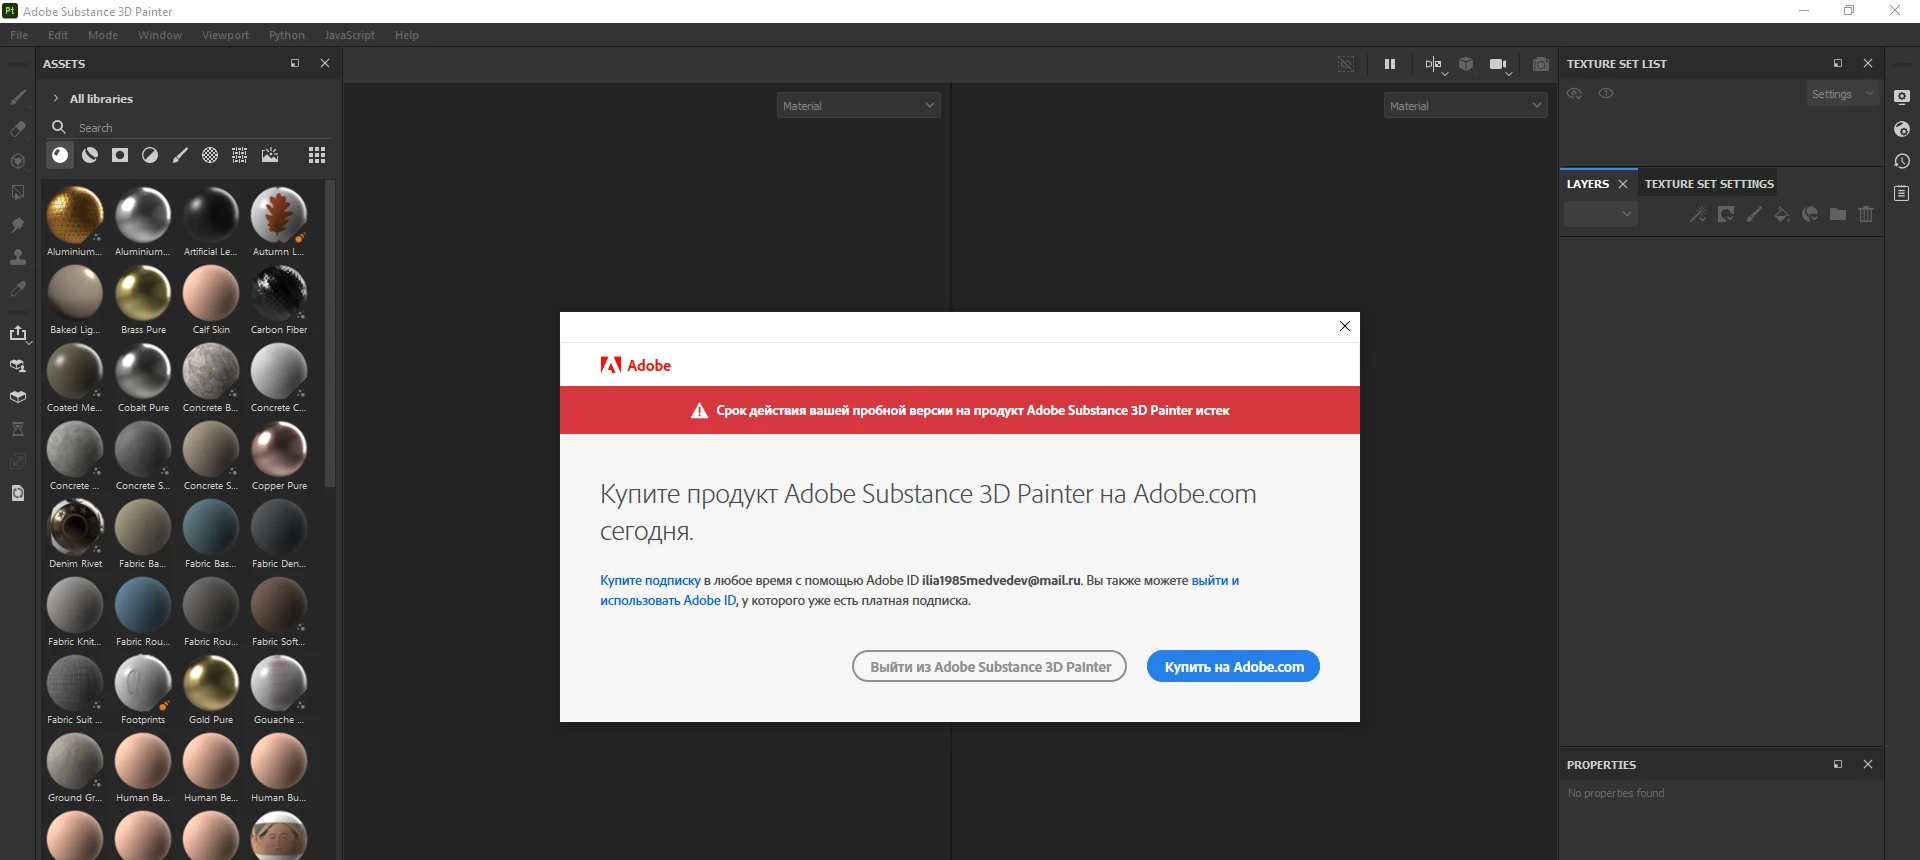The image size is (1920, 860).
Task: Filter assets by Smart masks
Action: pyautogui.click(x=120, y=155)
